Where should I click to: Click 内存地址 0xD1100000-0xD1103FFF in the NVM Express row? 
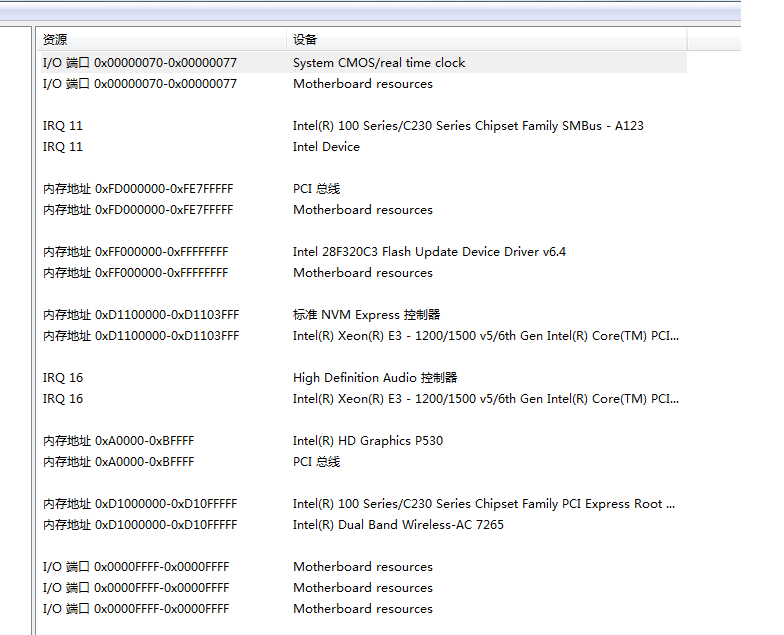[x=141, y=315]
